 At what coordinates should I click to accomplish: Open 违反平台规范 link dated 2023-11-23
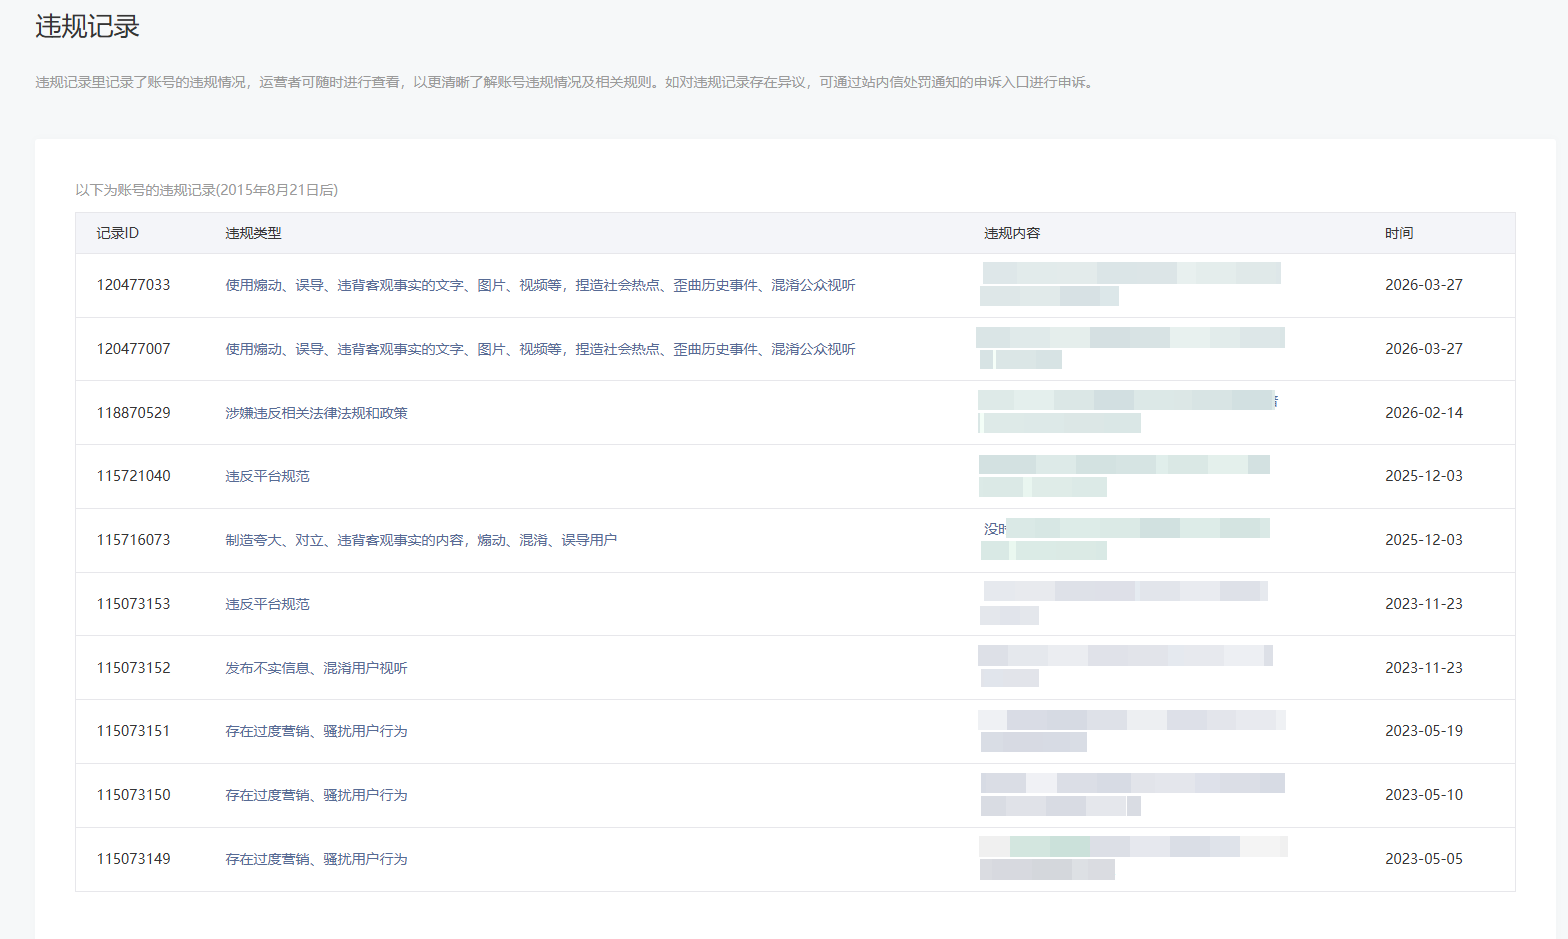click(267, 604)
